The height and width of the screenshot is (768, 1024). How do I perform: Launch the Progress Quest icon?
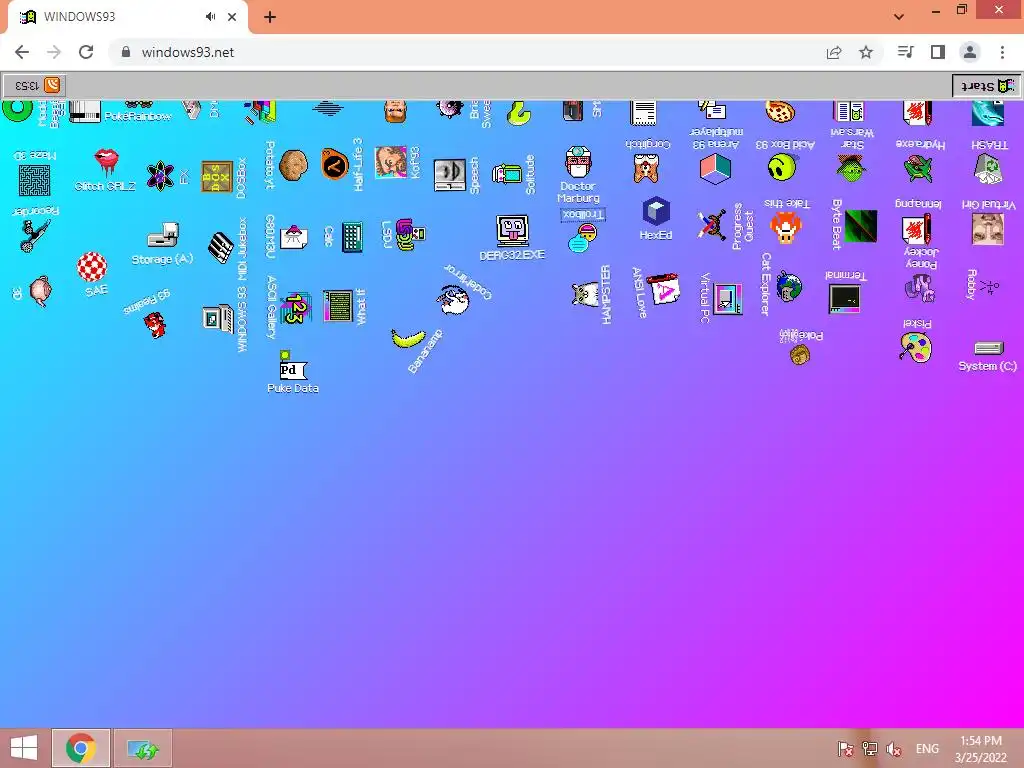(712, 225)
